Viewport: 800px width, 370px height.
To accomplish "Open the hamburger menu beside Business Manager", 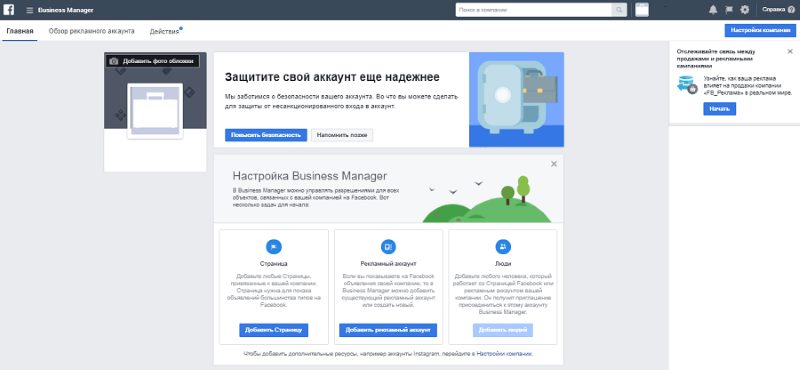I will point(30,10).
